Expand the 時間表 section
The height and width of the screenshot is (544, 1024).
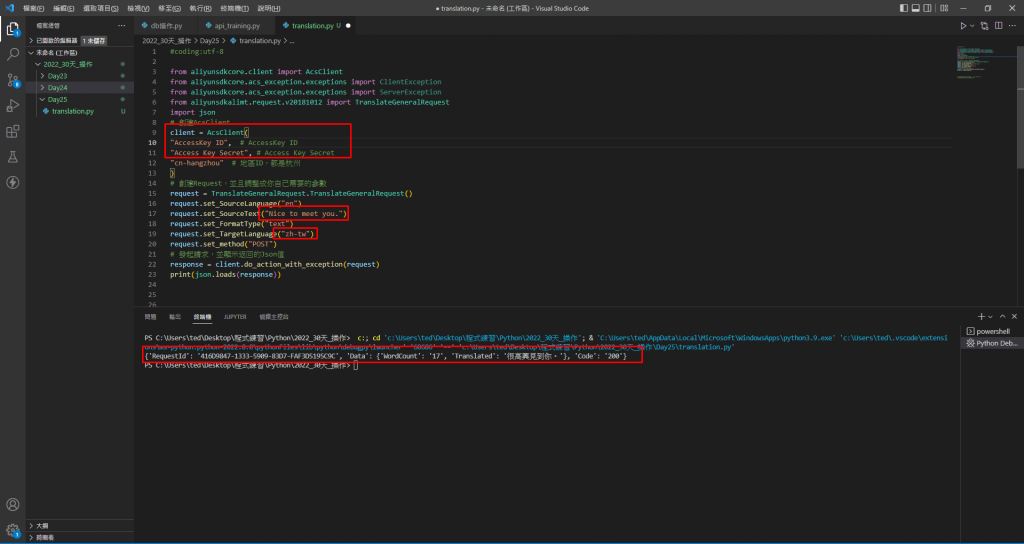[x=80, y=537]
